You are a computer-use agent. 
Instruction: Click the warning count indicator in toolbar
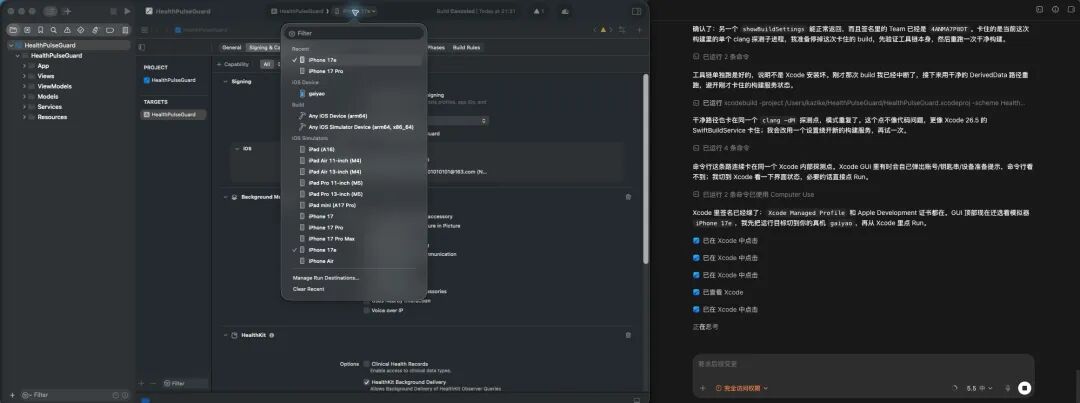(x=539, y=11)
